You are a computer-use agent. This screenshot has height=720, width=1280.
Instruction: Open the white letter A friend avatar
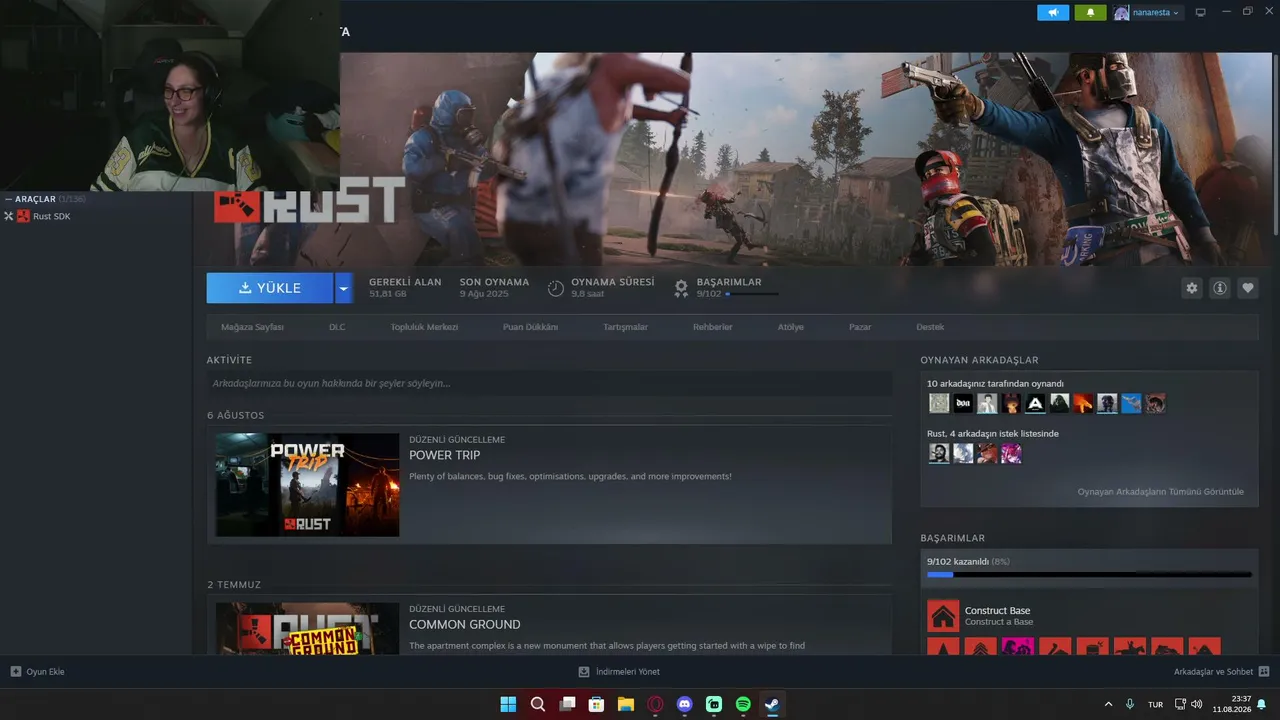pyautogui.click(x=1035, y=403)
